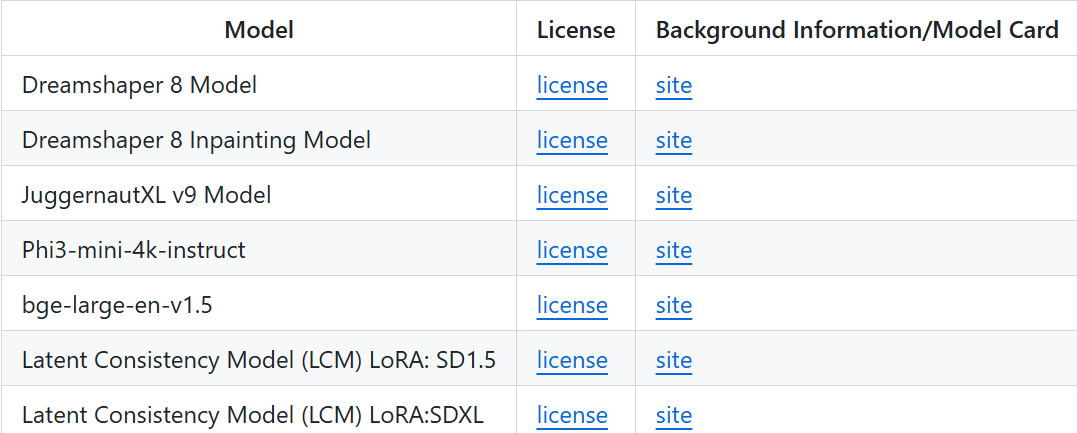Follow site link for LCM LoRA:SDXL

[673, 415]
